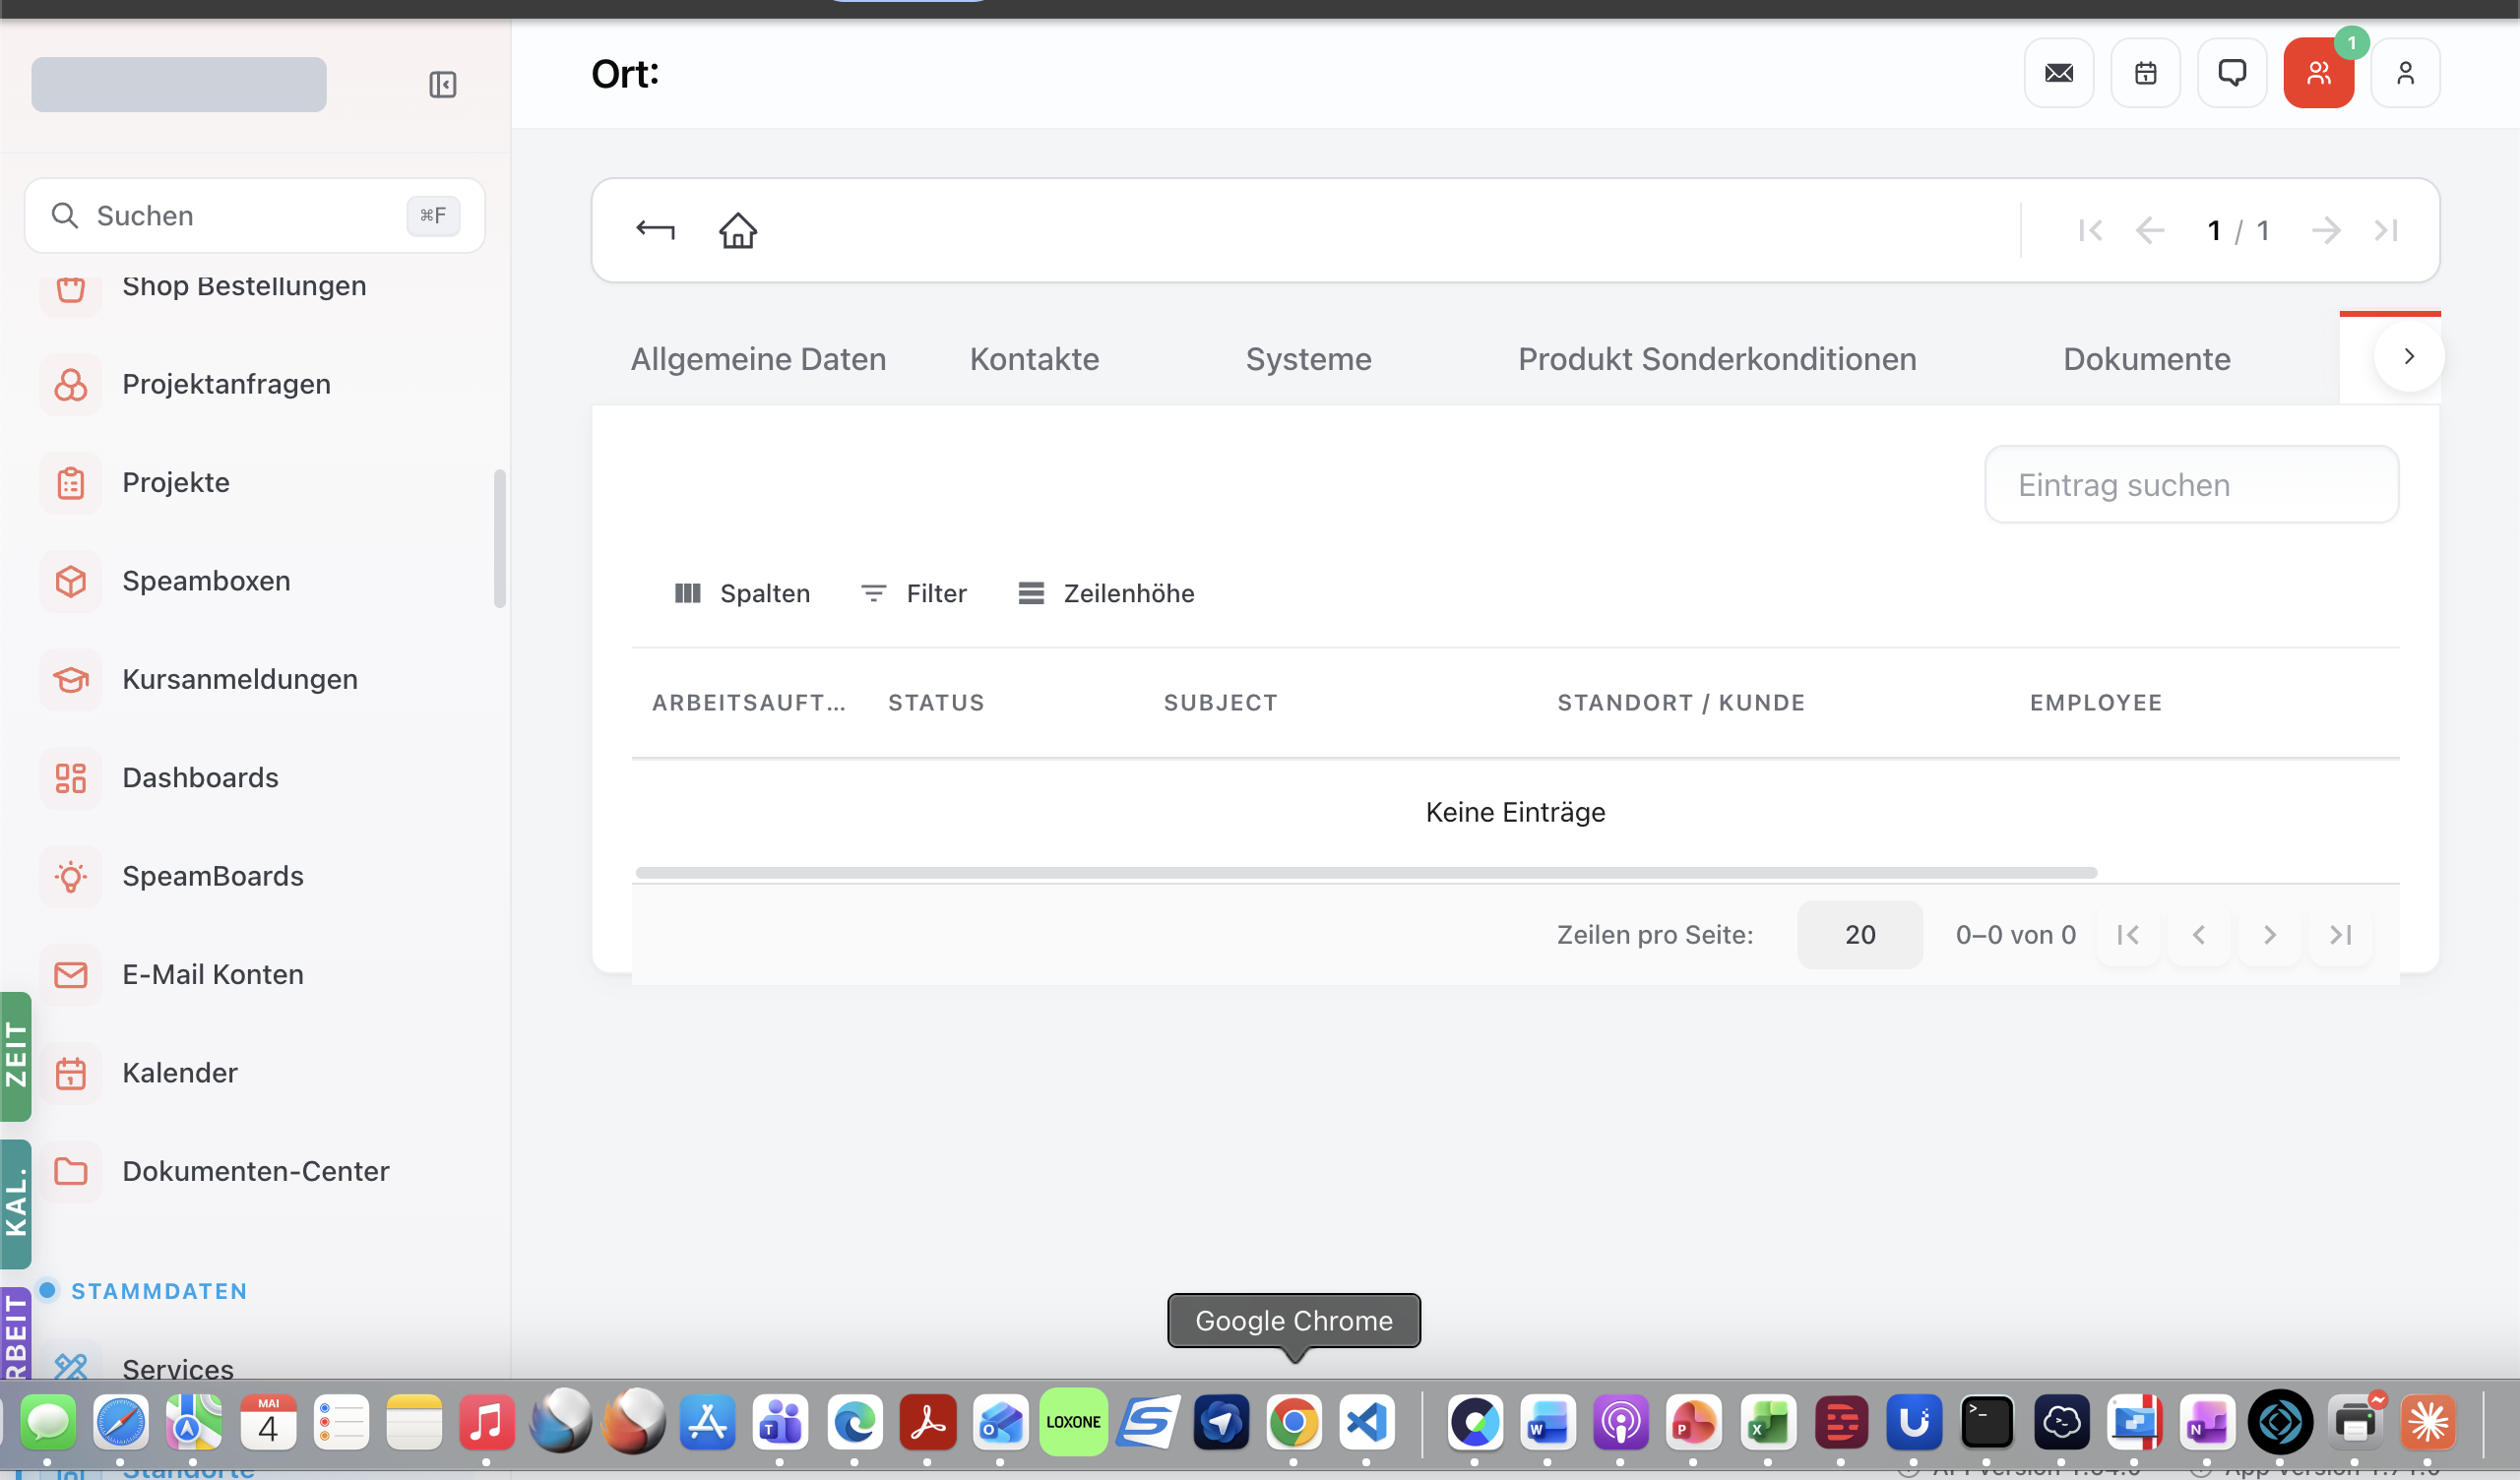Screen dimensions: 2520x1480
Task: Click the Dashboards grid icon
Action: click(x=70, y=777)
